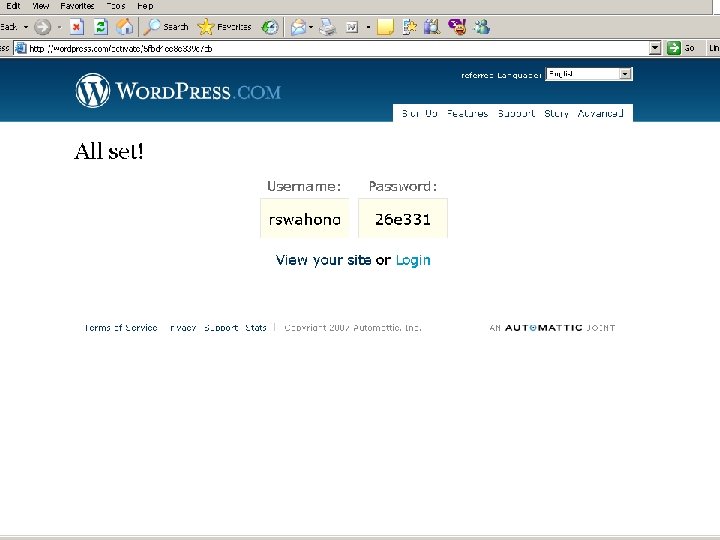
Task: Click the Edit with Word icon
Action: pyautogui.click(x=352, y=28)
